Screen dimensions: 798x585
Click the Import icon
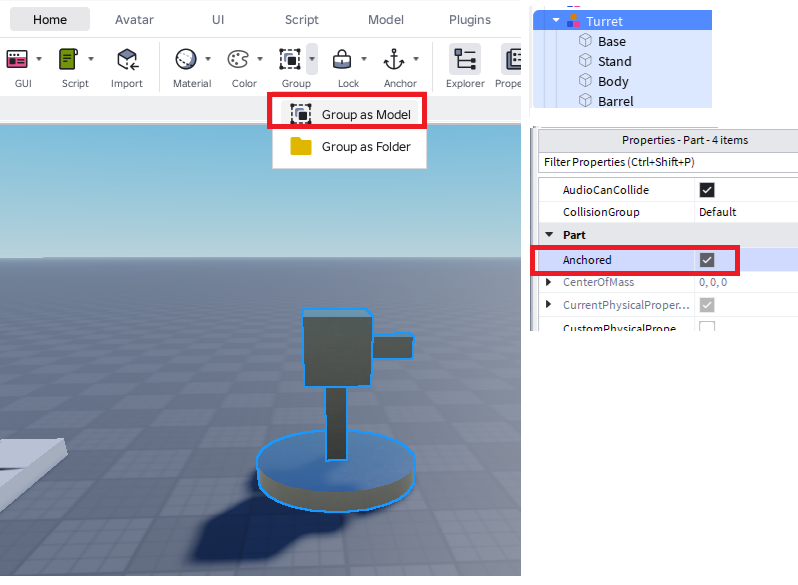127,59
